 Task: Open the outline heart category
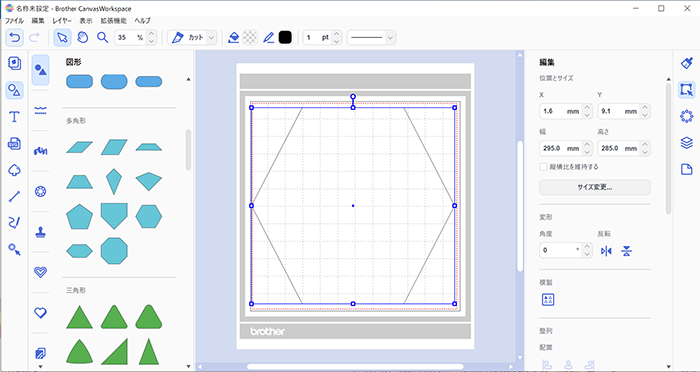pos(41,312)
